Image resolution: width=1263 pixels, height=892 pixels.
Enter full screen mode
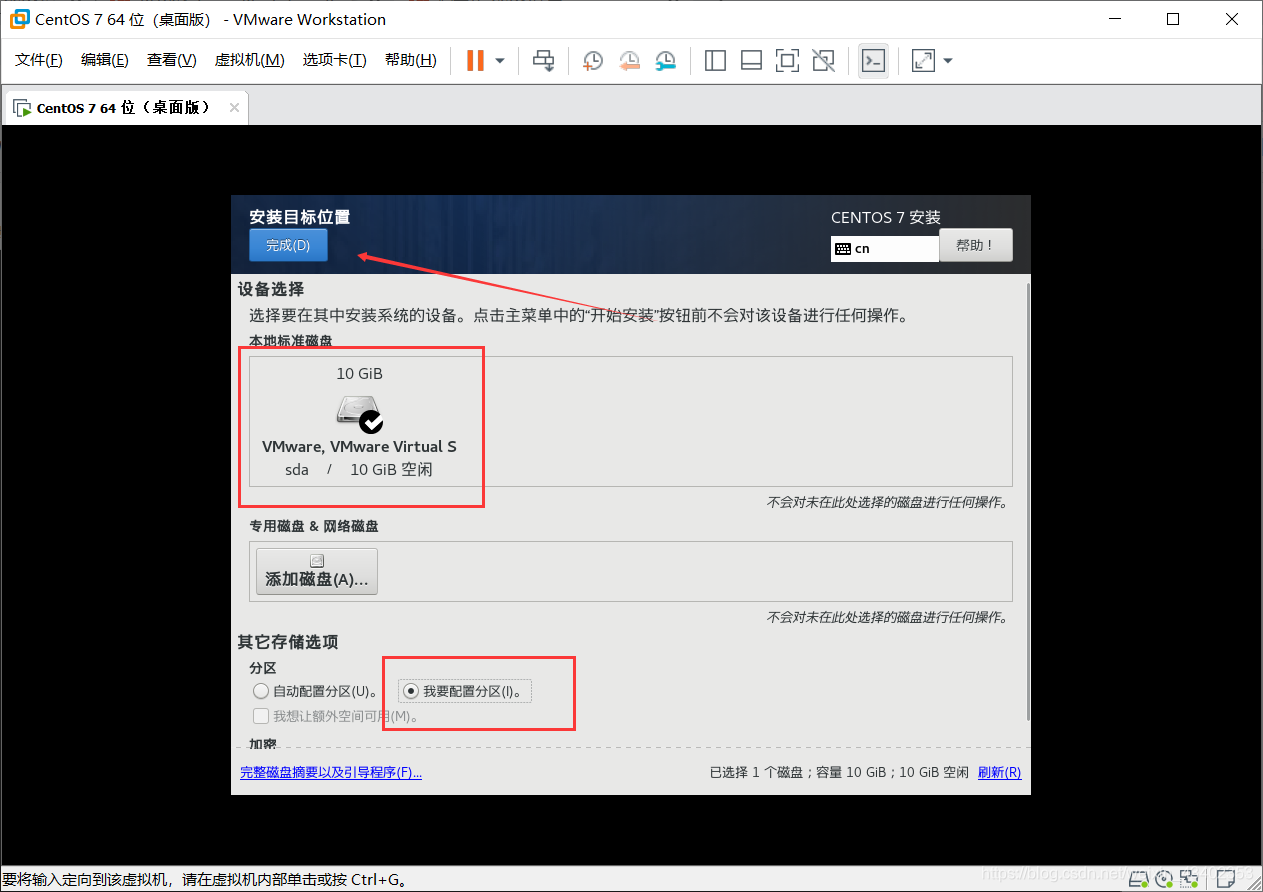pyautogui.click(x=787, y=61)
